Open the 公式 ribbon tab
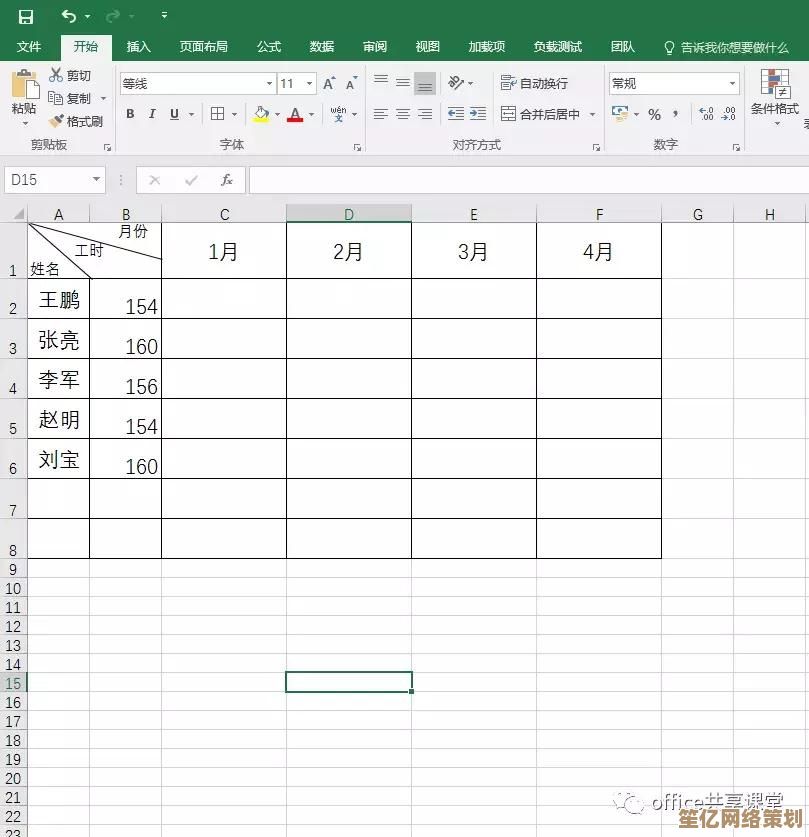This screenshot has height=837, width=809. coord(268,46)
